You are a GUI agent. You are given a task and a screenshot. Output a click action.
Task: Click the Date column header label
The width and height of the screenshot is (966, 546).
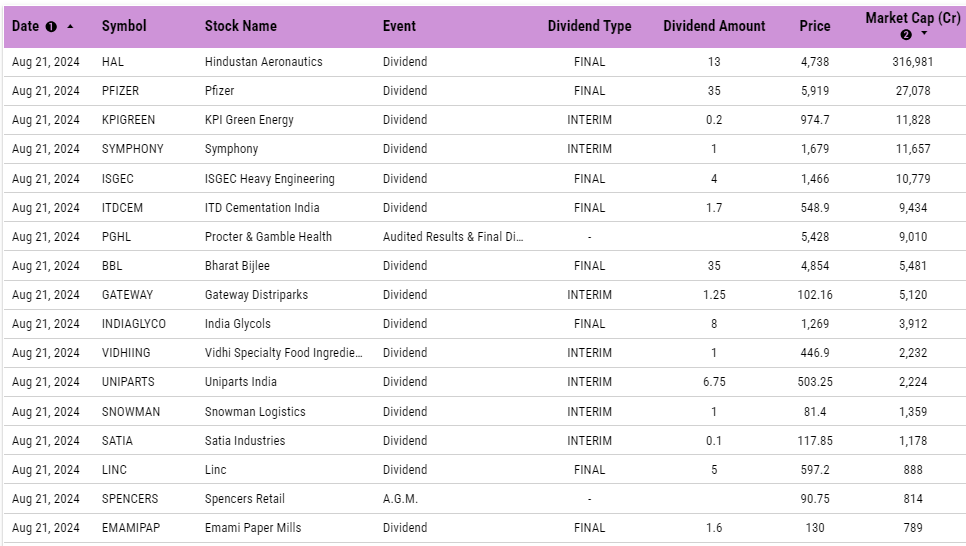(x=25, y=26)
